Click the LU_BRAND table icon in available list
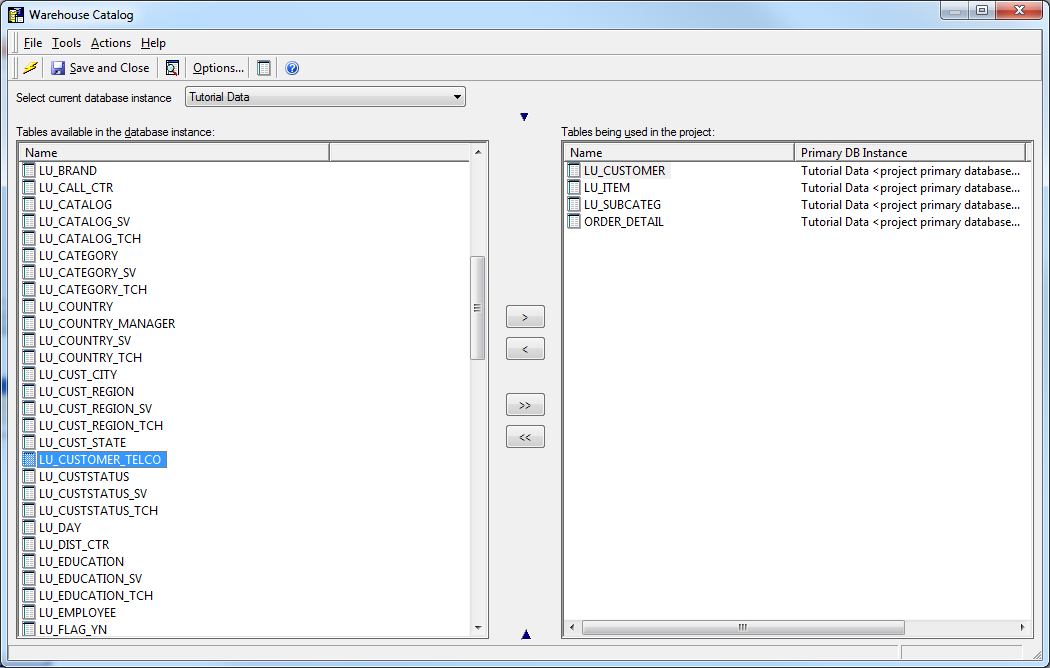 pos(29,171)
